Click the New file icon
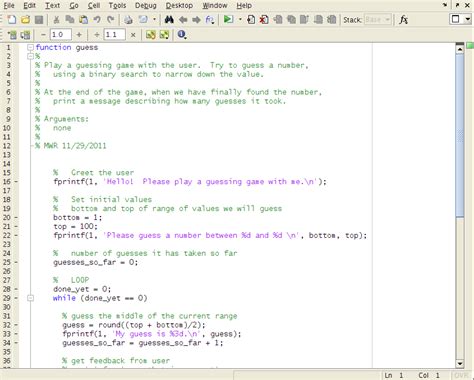The width and height of the screenshot is (474, 380). 12,20
